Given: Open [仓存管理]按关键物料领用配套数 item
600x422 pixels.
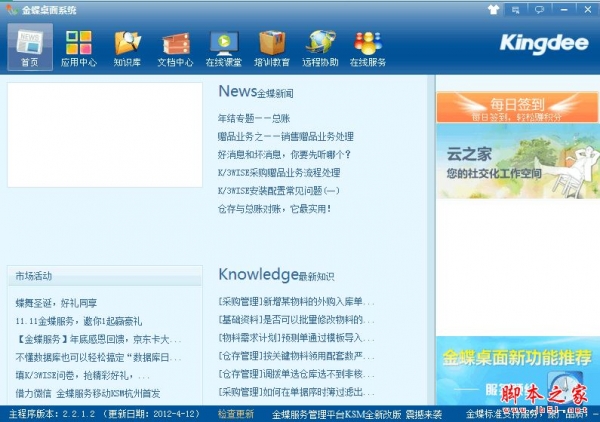Looking at the screenshot, I should (x=296, y=356).
